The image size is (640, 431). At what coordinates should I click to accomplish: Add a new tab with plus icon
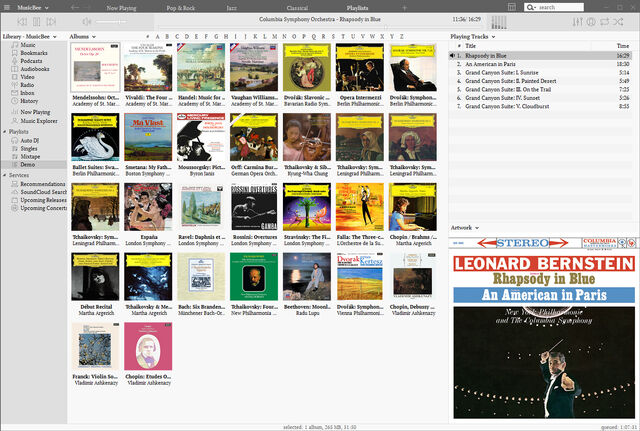[404, 7]
